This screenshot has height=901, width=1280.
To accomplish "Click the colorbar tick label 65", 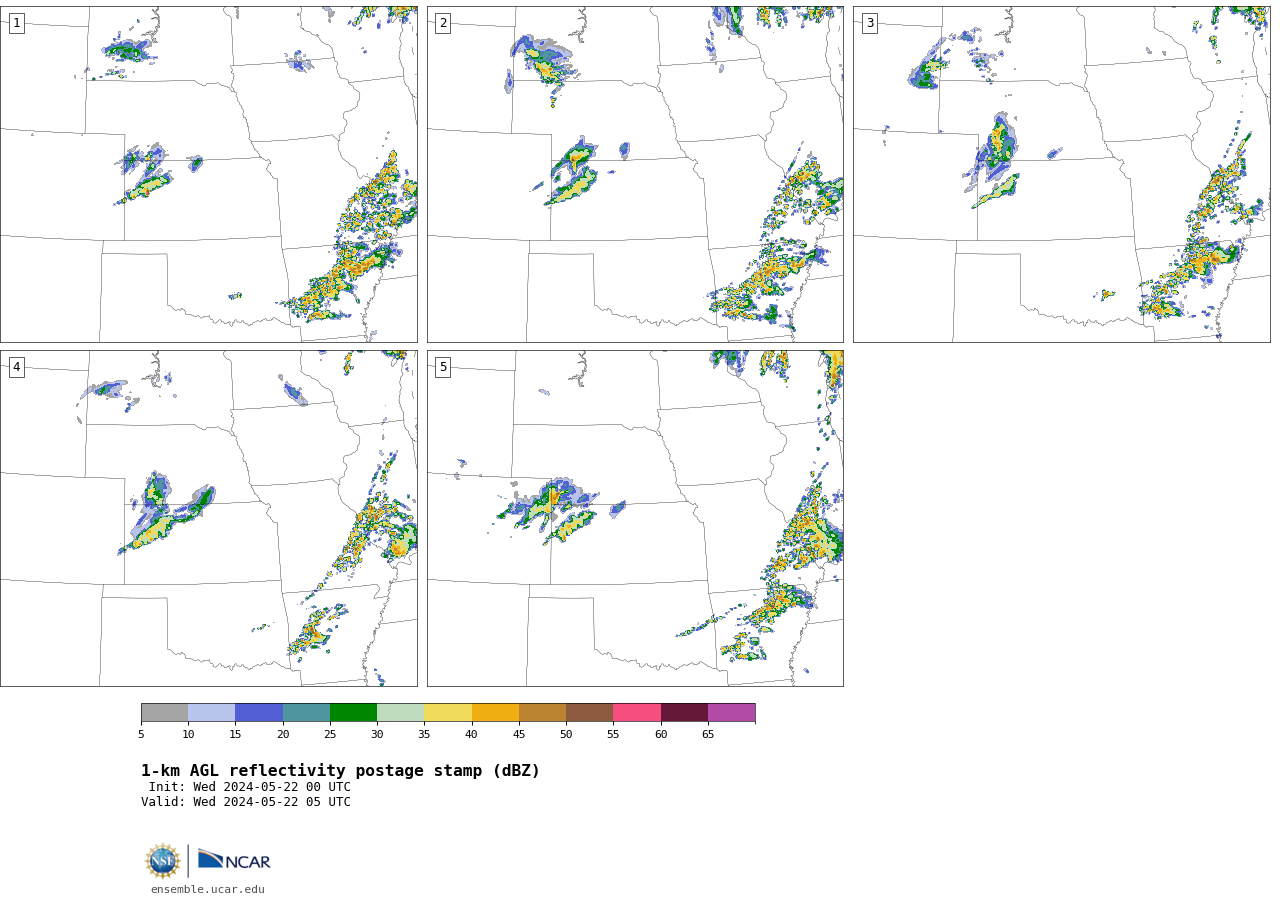I will [x=708, y=734].
